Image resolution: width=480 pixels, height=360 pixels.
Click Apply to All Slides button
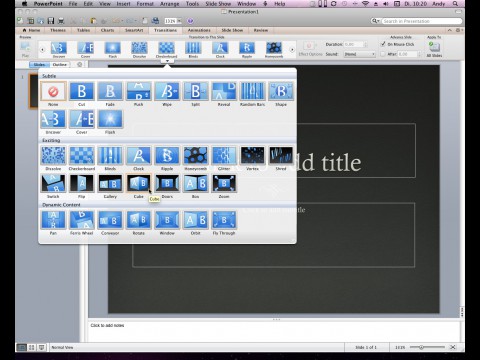[434, 49]
